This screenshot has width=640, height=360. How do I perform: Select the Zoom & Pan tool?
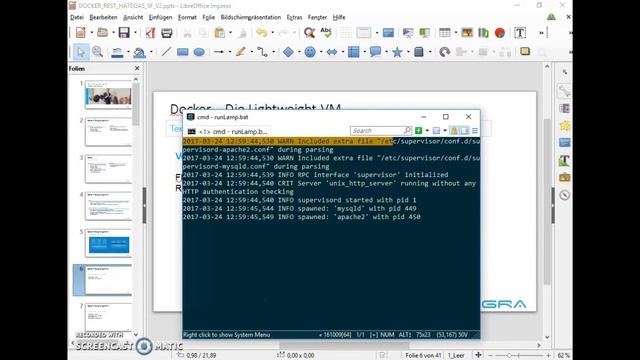point(98,52)
